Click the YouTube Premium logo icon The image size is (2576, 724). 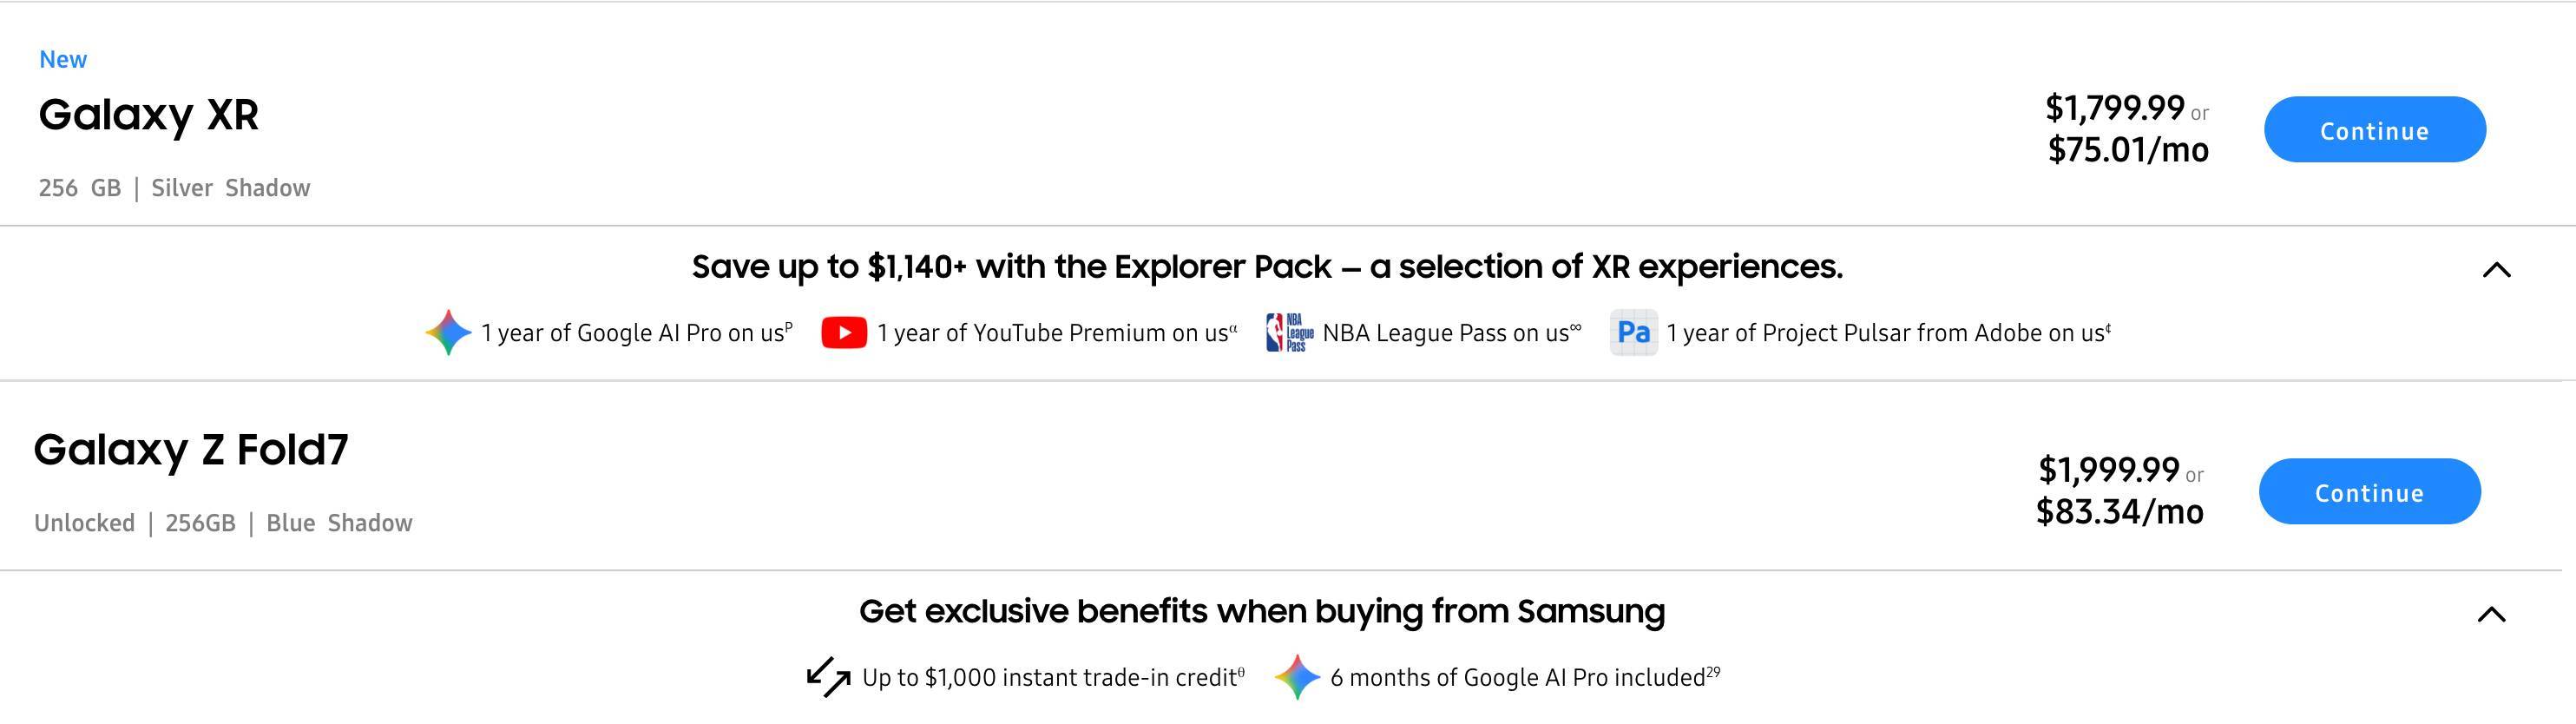click(843, 332)
